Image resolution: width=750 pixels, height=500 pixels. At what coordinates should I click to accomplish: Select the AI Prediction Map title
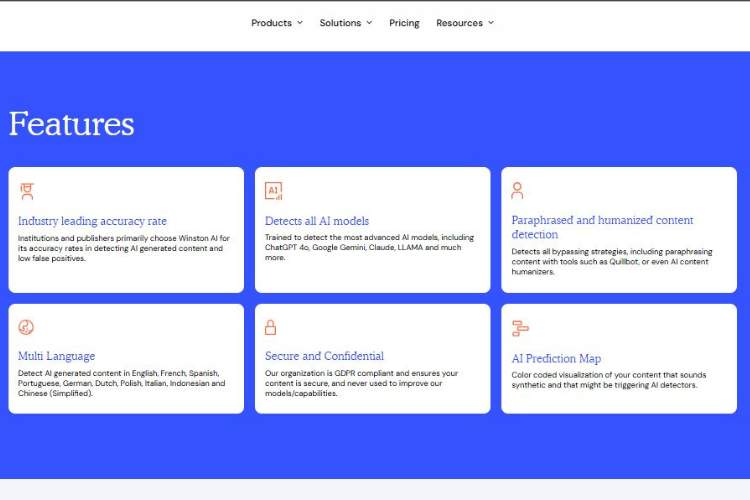coord(556,358)
